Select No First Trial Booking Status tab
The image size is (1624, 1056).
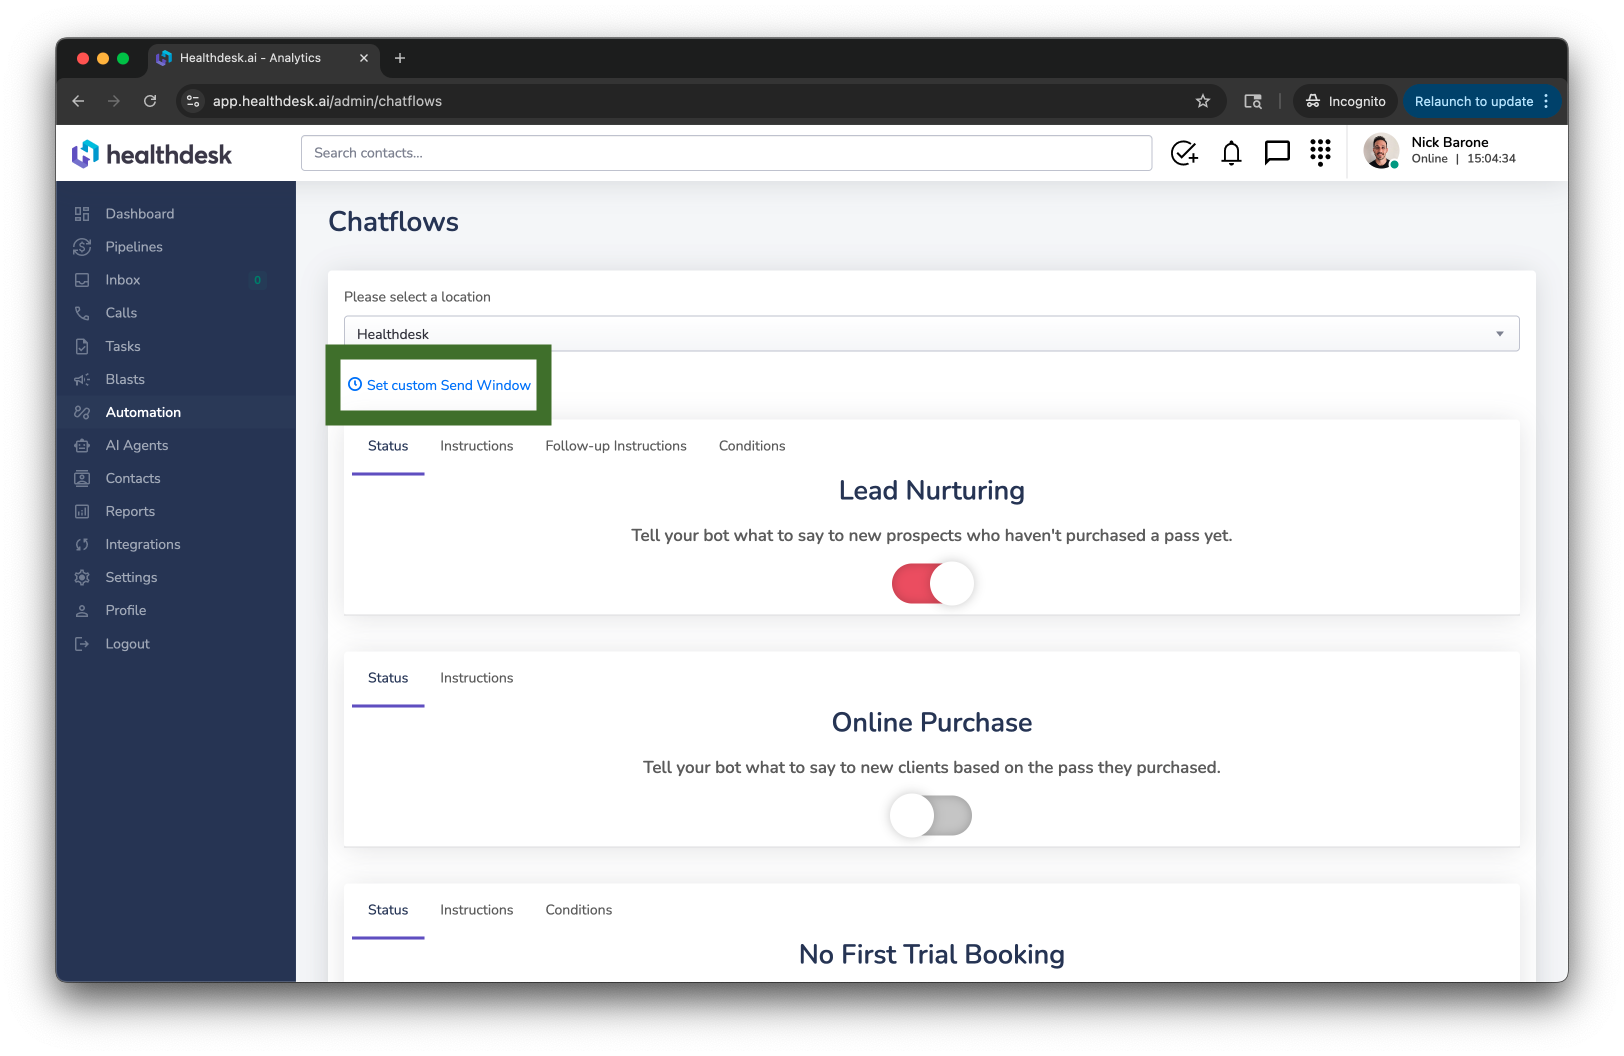(388, 910)
